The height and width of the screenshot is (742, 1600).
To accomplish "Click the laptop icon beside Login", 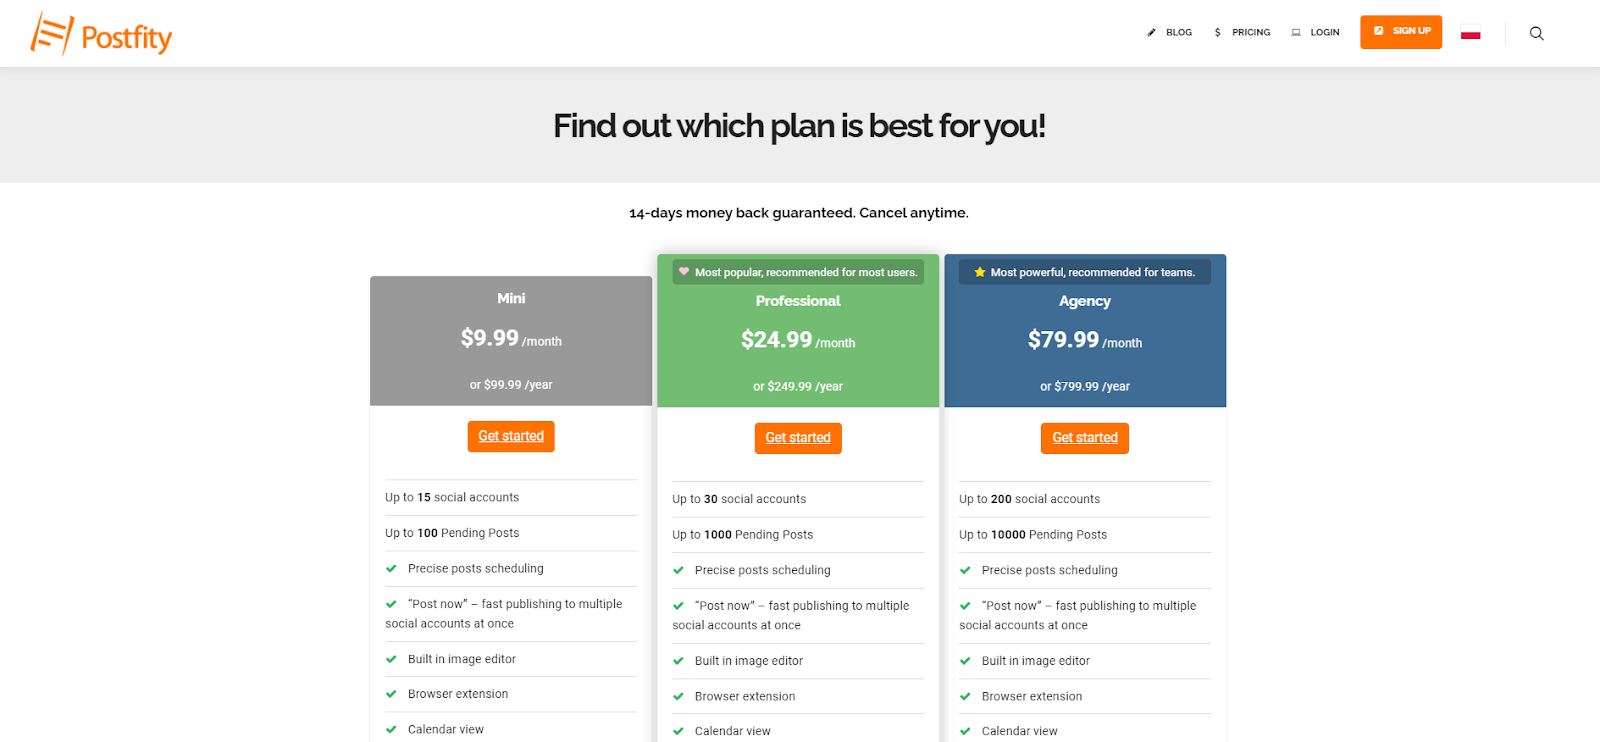I will click(1296, 32).
